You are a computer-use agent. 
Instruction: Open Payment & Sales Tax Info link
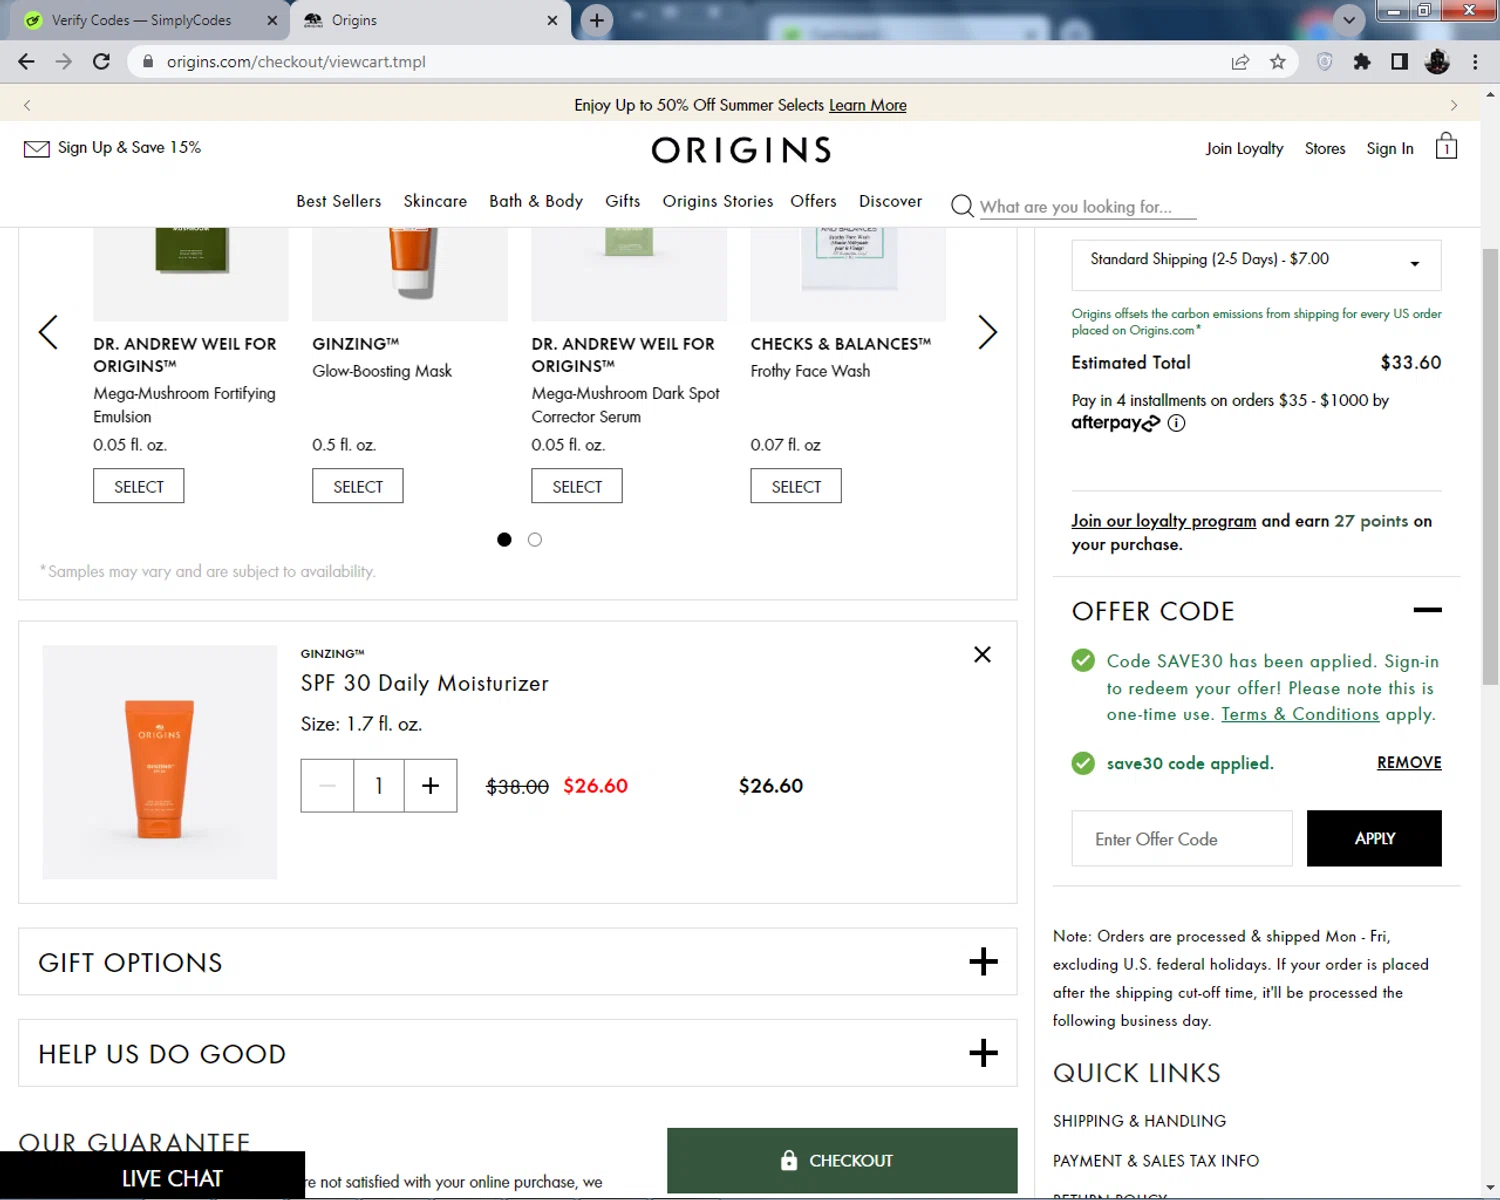1156,1161
